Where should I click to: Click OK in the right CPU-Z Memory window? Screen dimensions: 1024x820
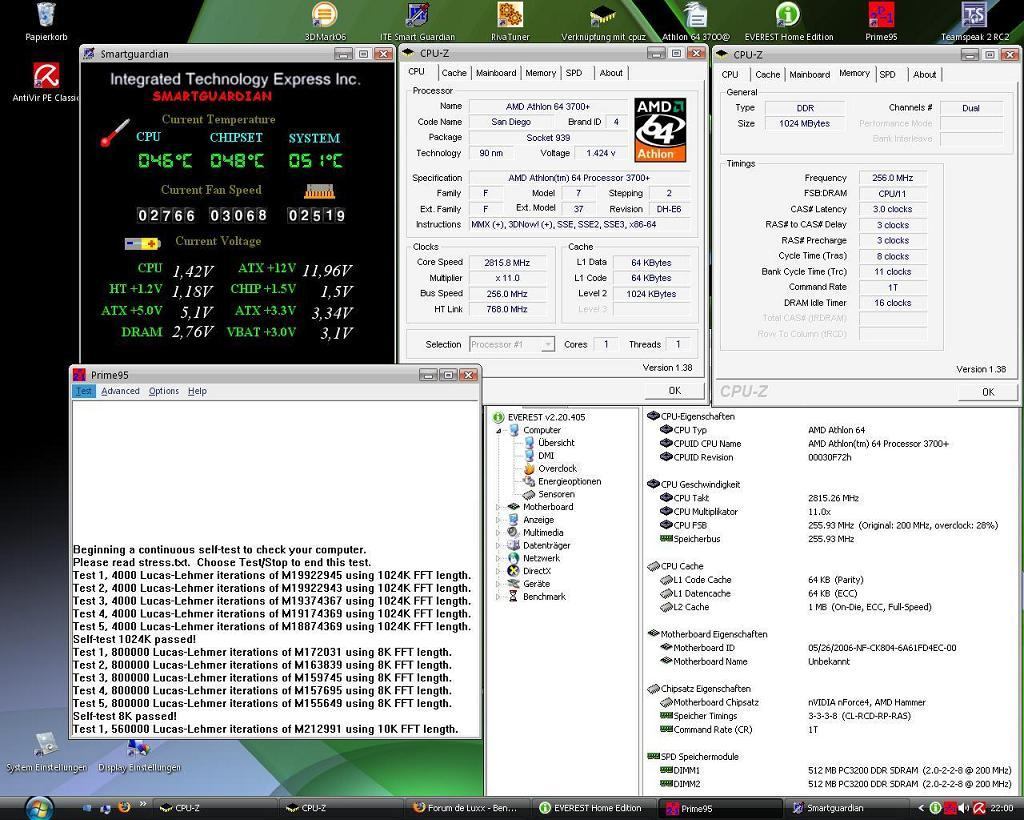click(x=988, y=392)
